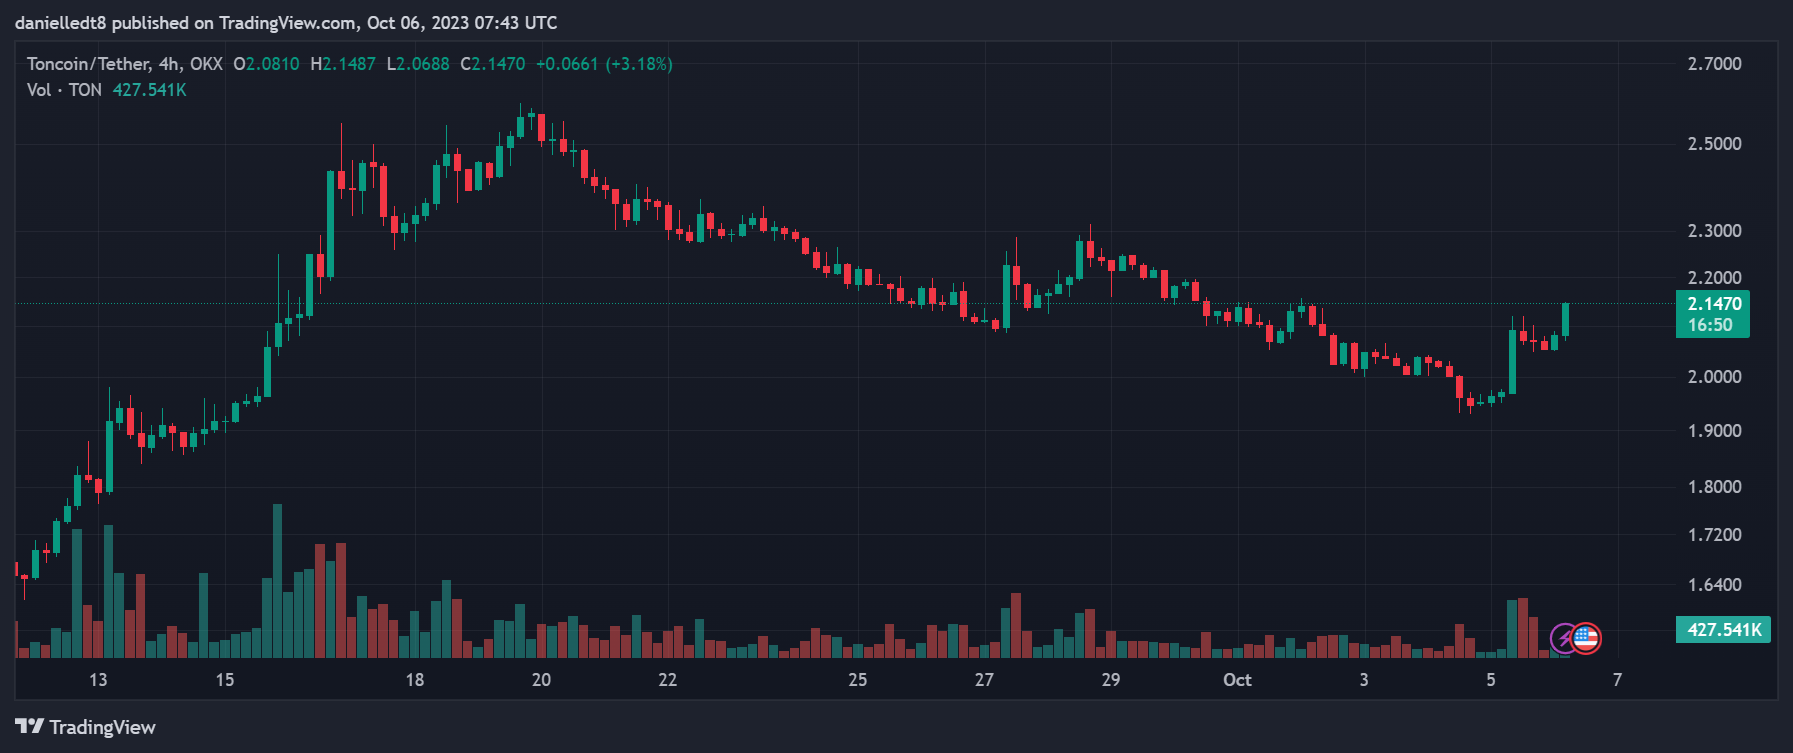Click the date label 13 on time axis
The image size is (1793, 753).
tap(98, 680)
